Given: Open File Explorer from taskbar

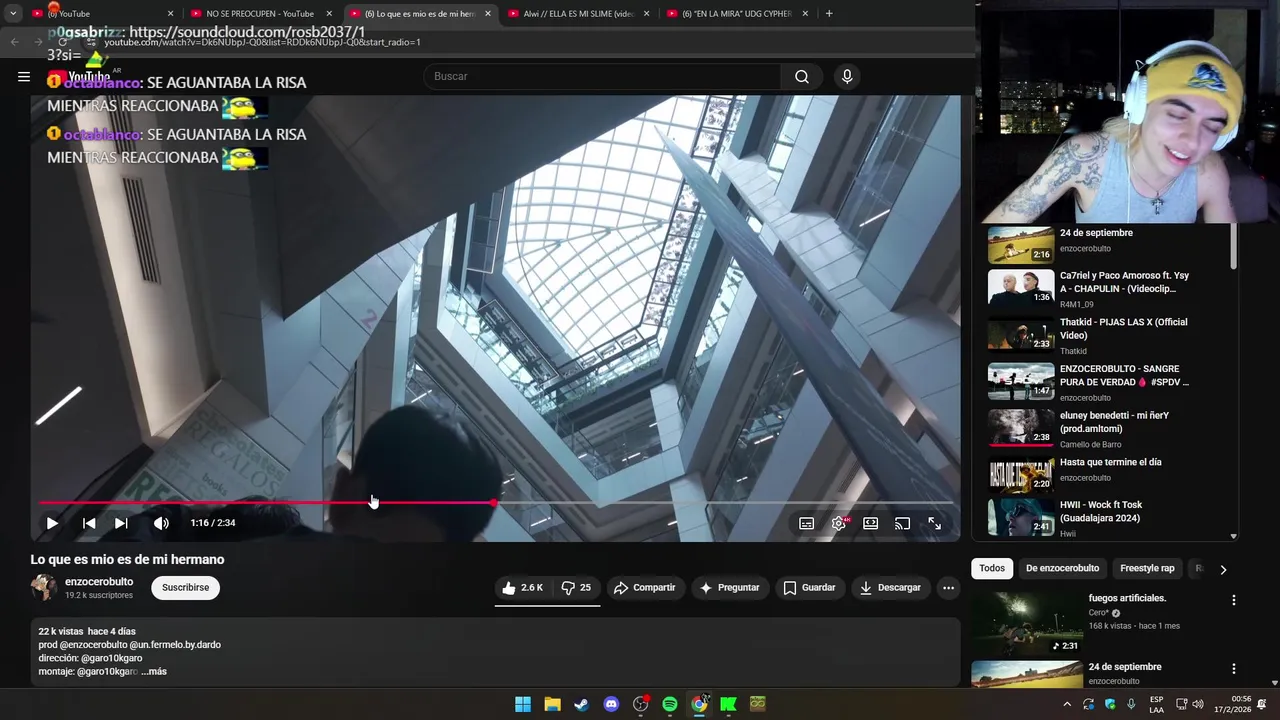Looking at the screenshot, I should click(552, 704).
